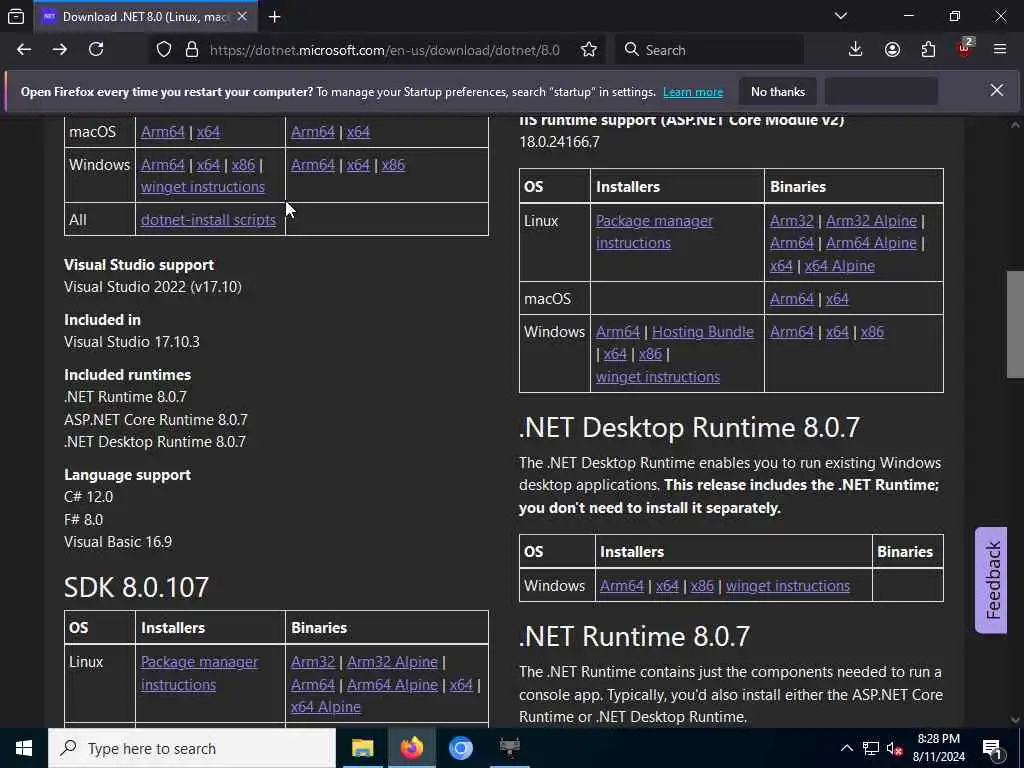The height and width of the screenshot is (768, 1024).
Task: Switch to Firefox in the taskbar
Action: [411, 748]
